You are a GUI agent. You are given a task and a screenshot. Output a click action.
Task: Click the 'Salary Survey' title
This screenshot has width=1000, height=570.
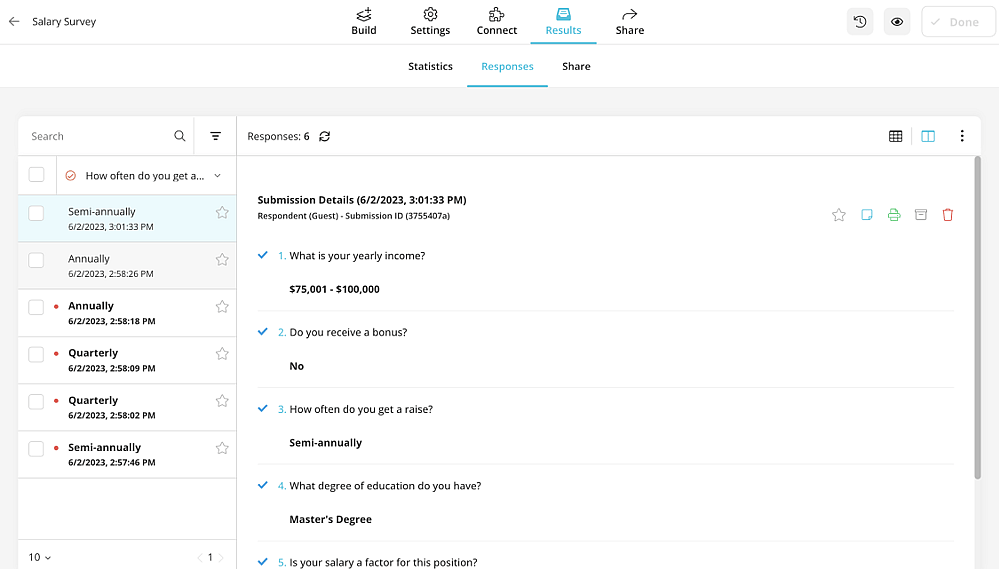[64, 22]
